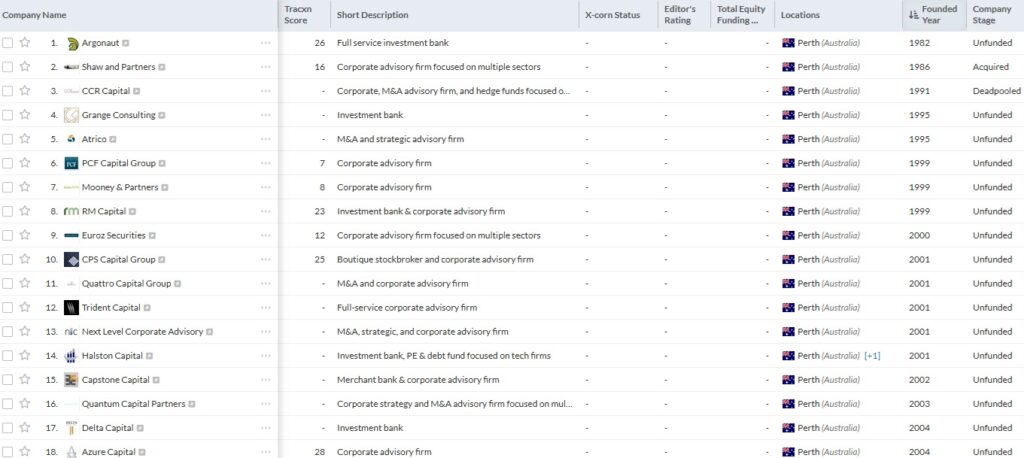Open more options dots for CPS Capital Group
Viewport: 1024px width, 458px height.
[265, 260]
